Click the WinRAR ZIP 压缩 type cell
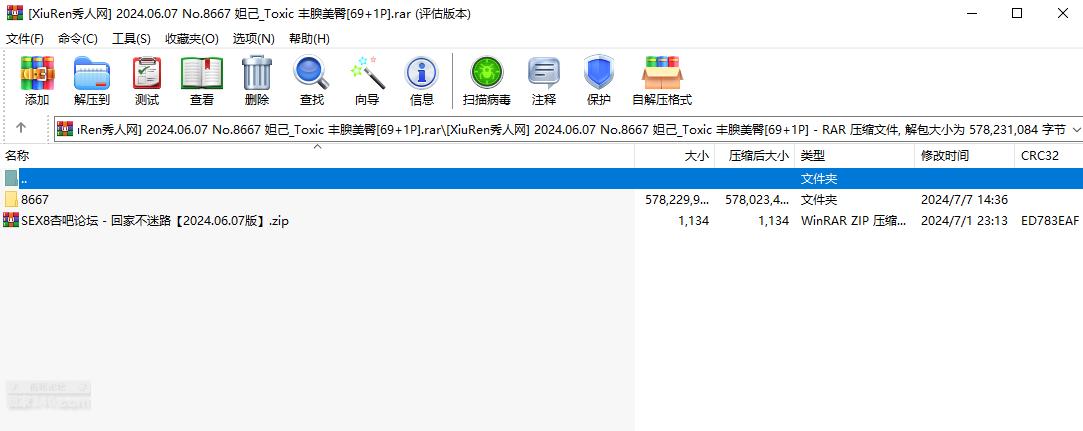 click(x=853, y=220)
